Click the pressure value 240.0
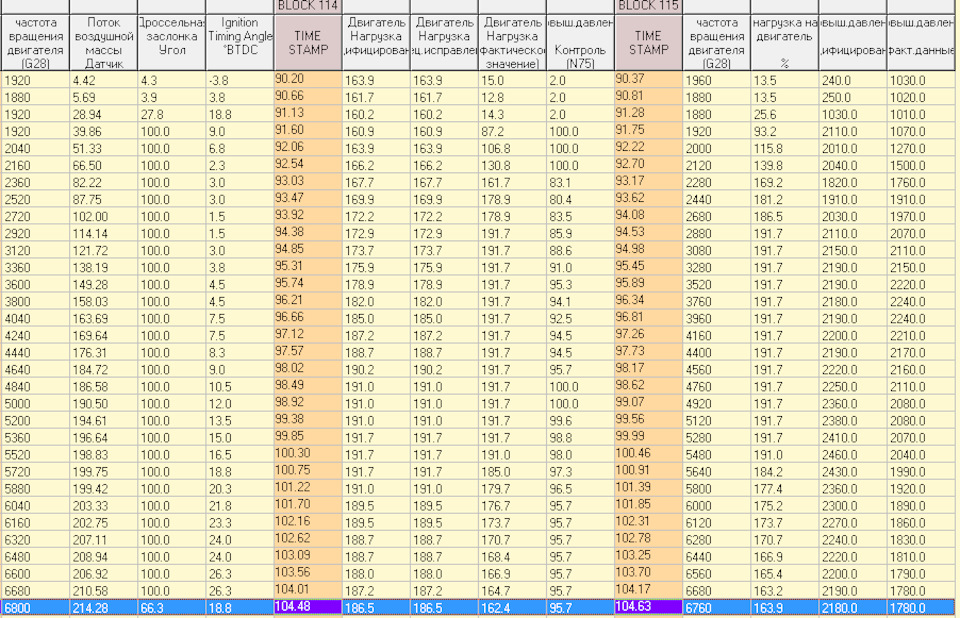The height and width of the screenshot is (618, 960). (852, 80)
